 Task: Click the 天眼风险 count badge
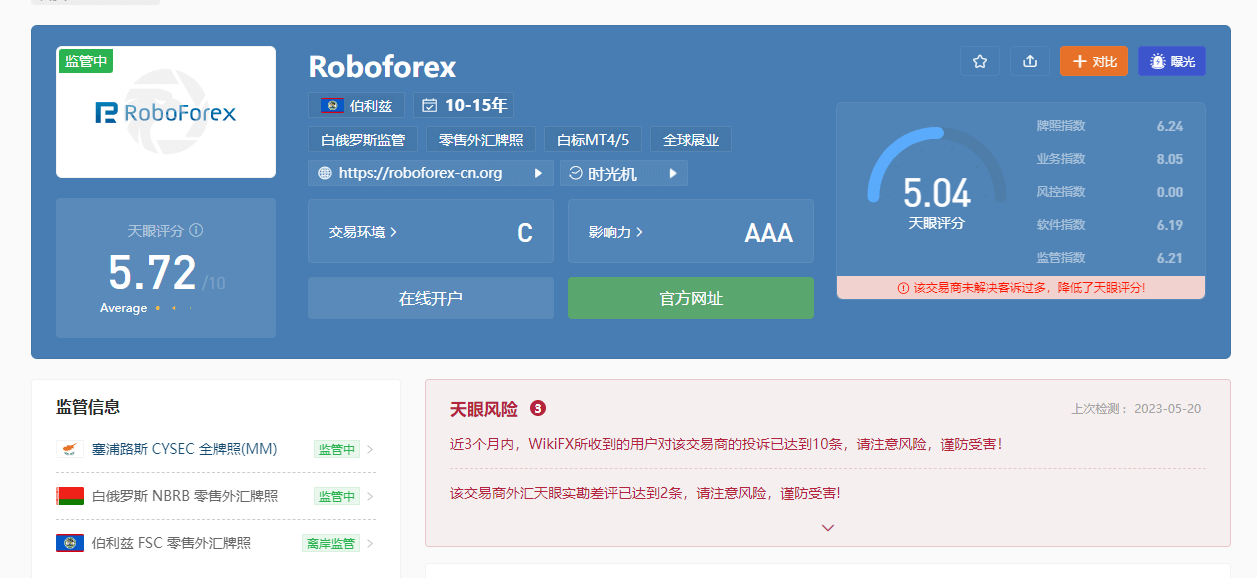coord(538,408)
